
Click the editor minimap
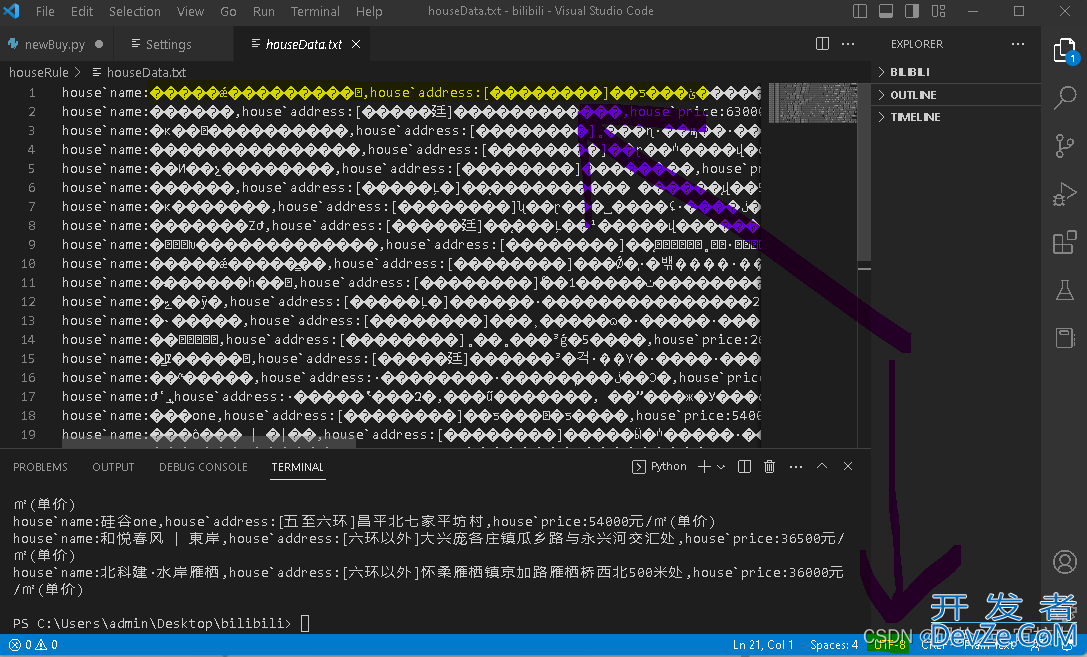click(x=812, y=103)
